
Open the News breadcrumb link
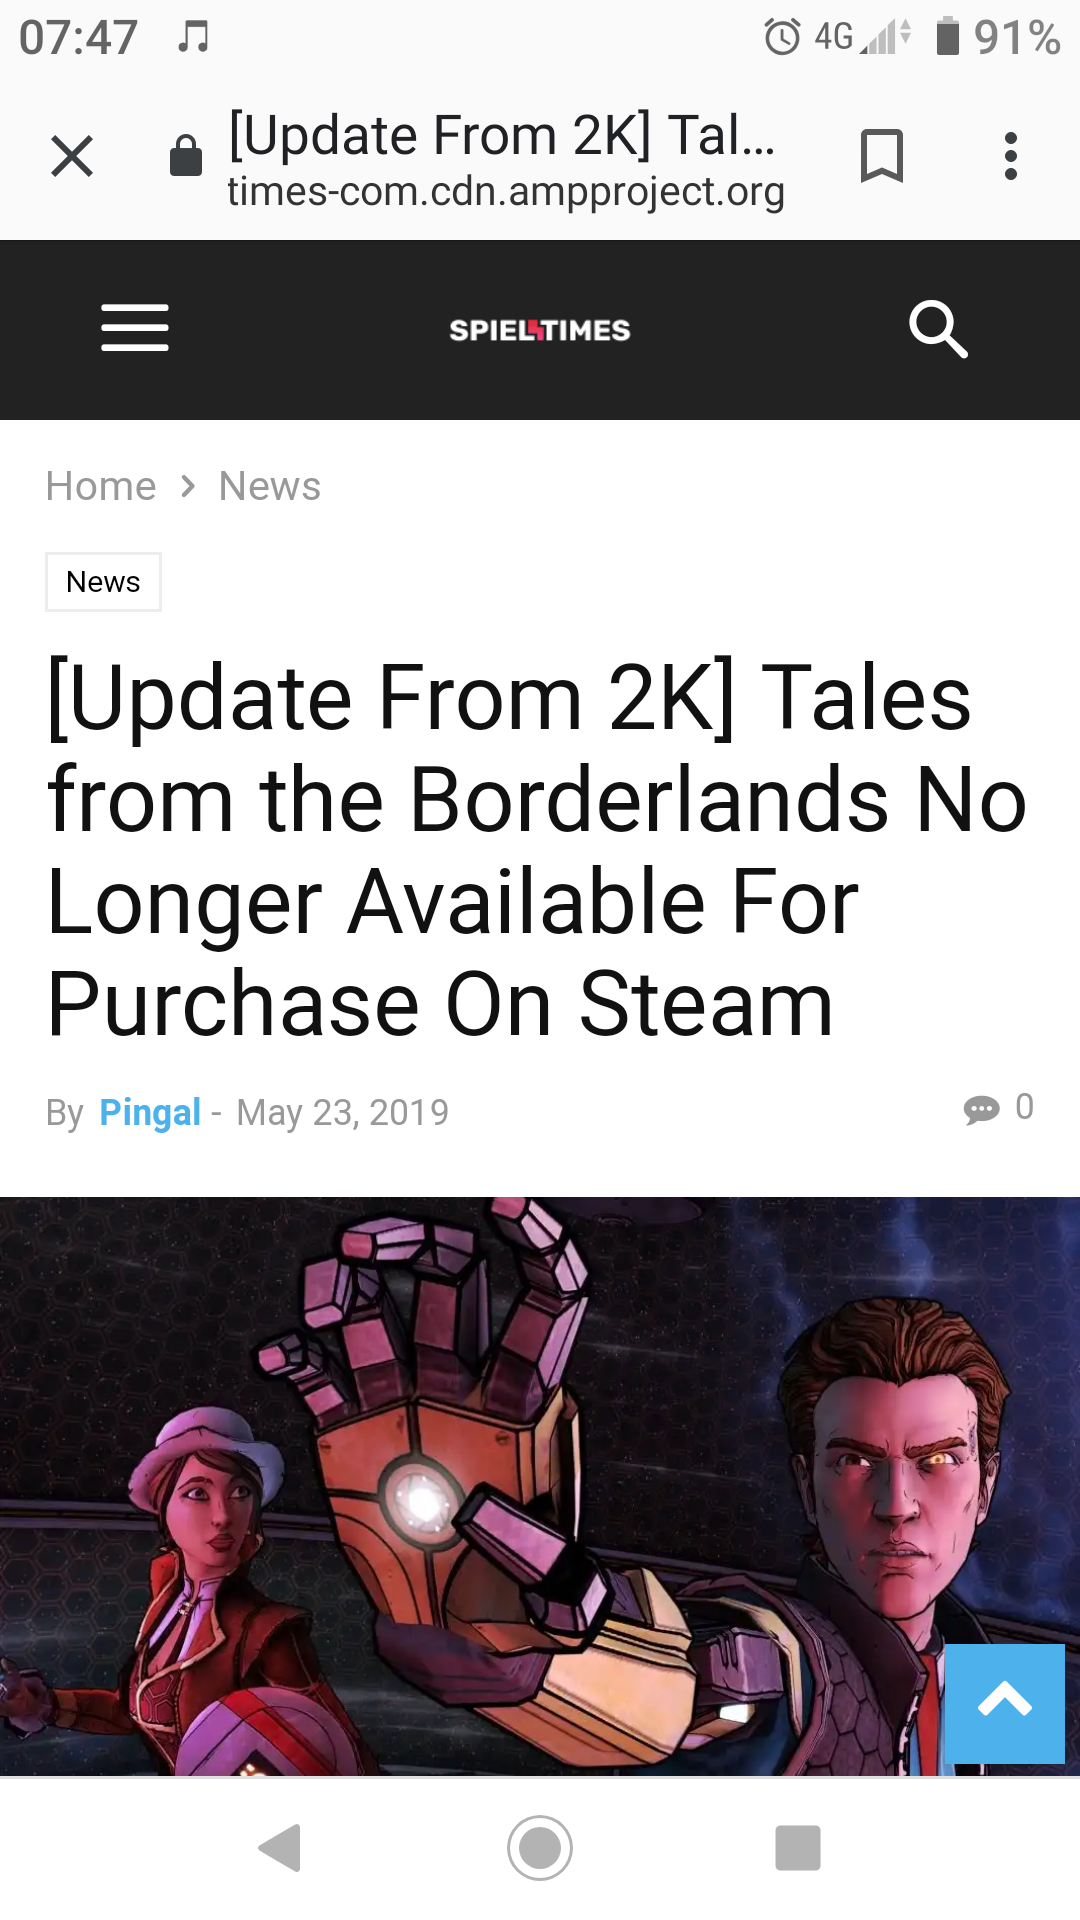click(x=270, y=487)
